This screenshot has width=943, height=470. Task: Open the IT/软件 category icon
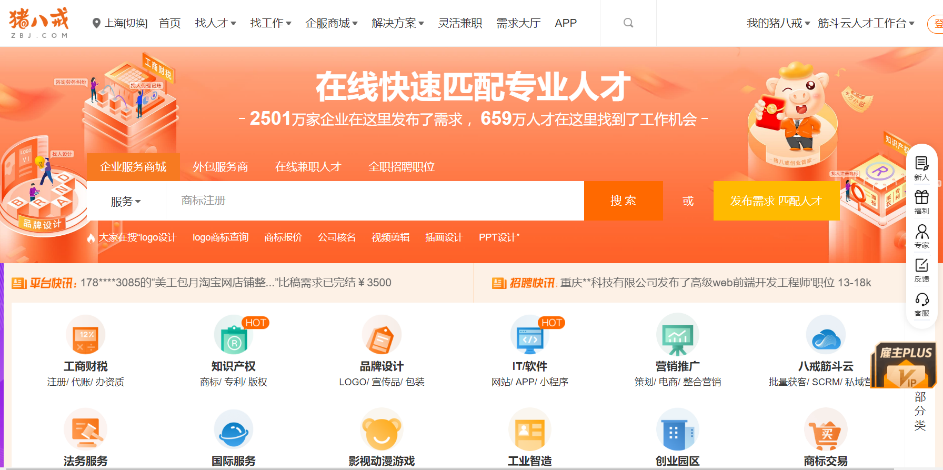click(x=529, y=336)
